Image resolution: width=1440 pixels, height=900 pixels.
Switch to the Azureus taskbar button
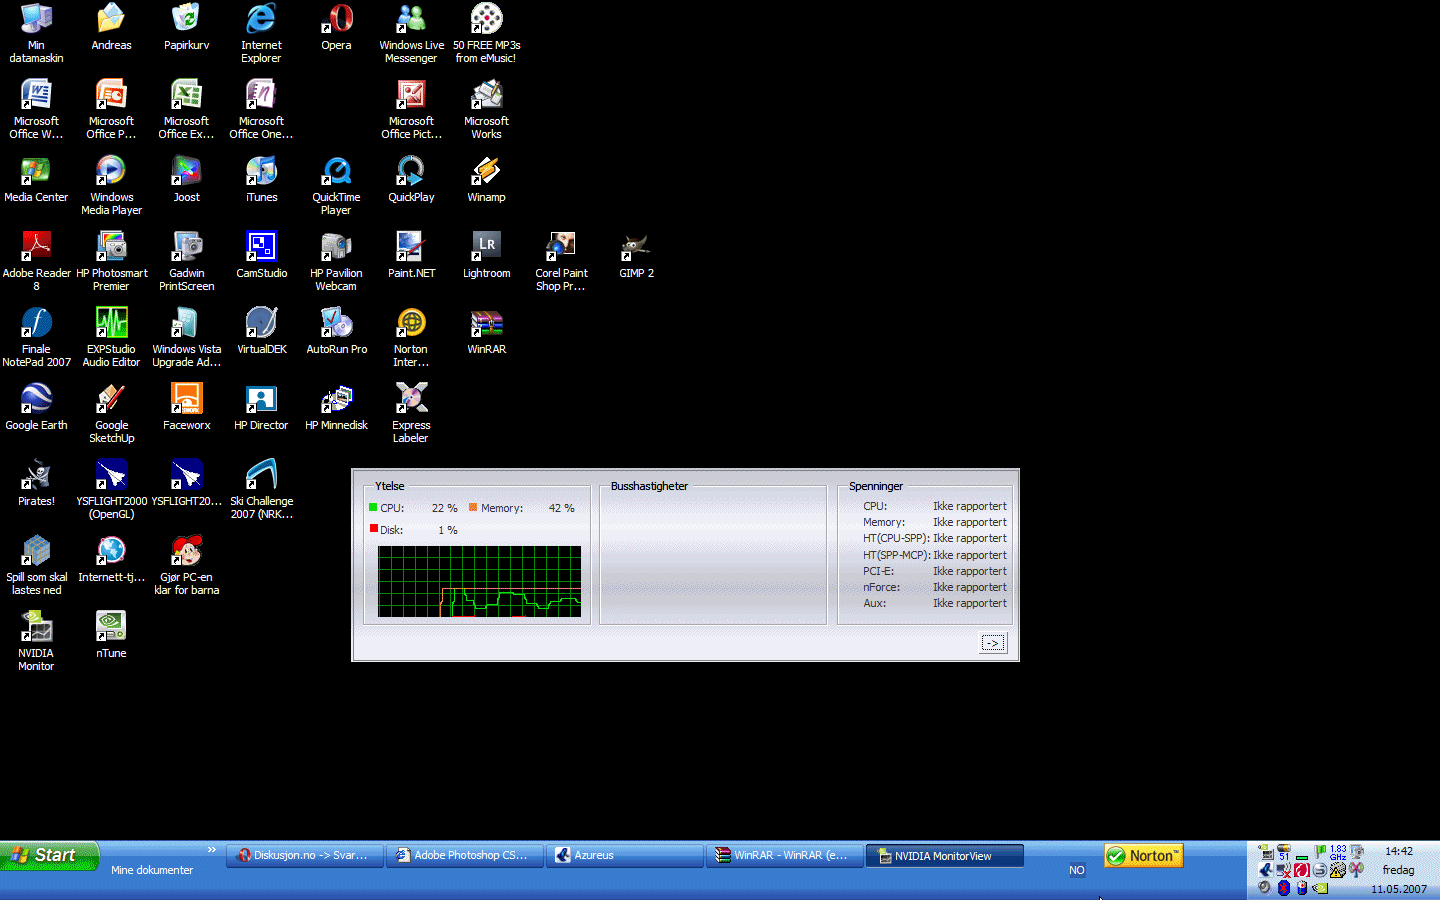pos(625,855)
